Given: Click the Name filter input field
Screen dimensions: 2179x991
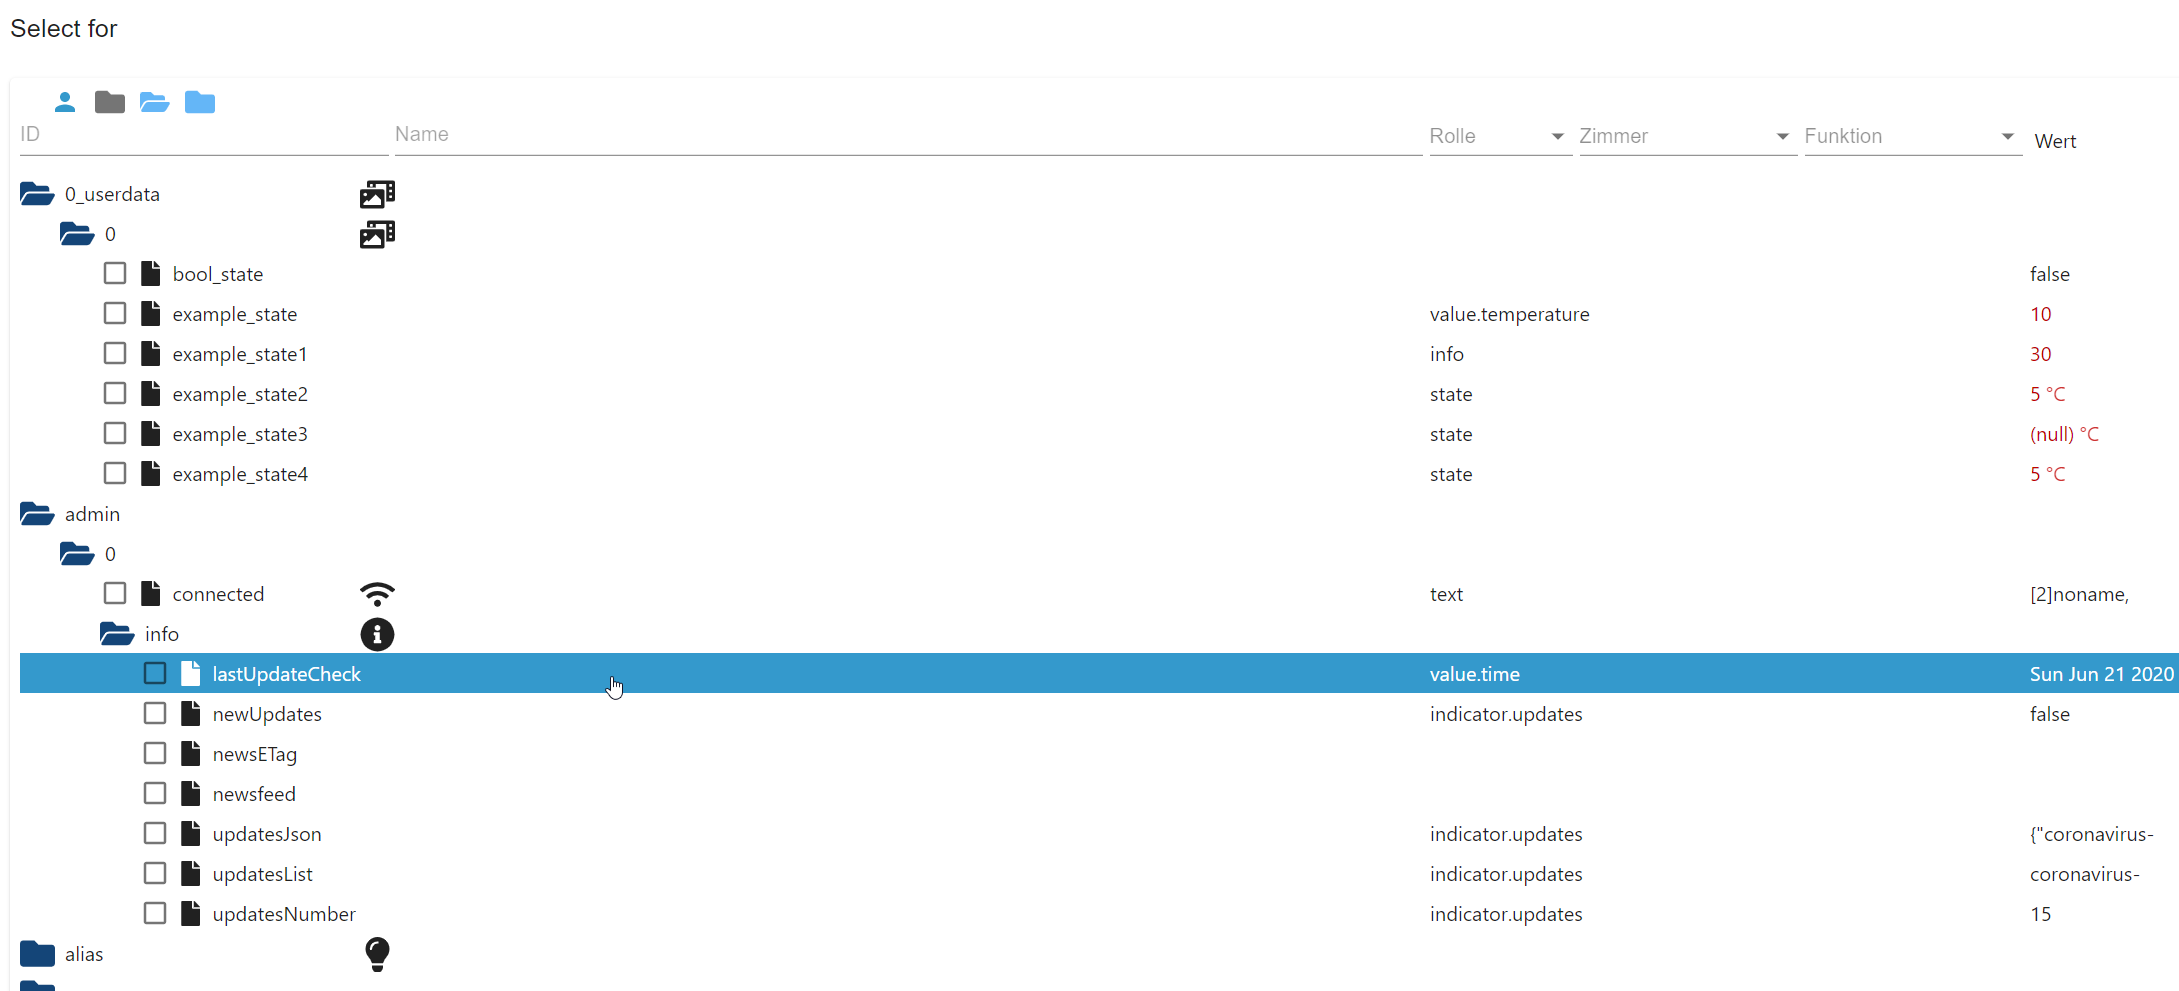Looking at the screenshot, I should point(908,135).
